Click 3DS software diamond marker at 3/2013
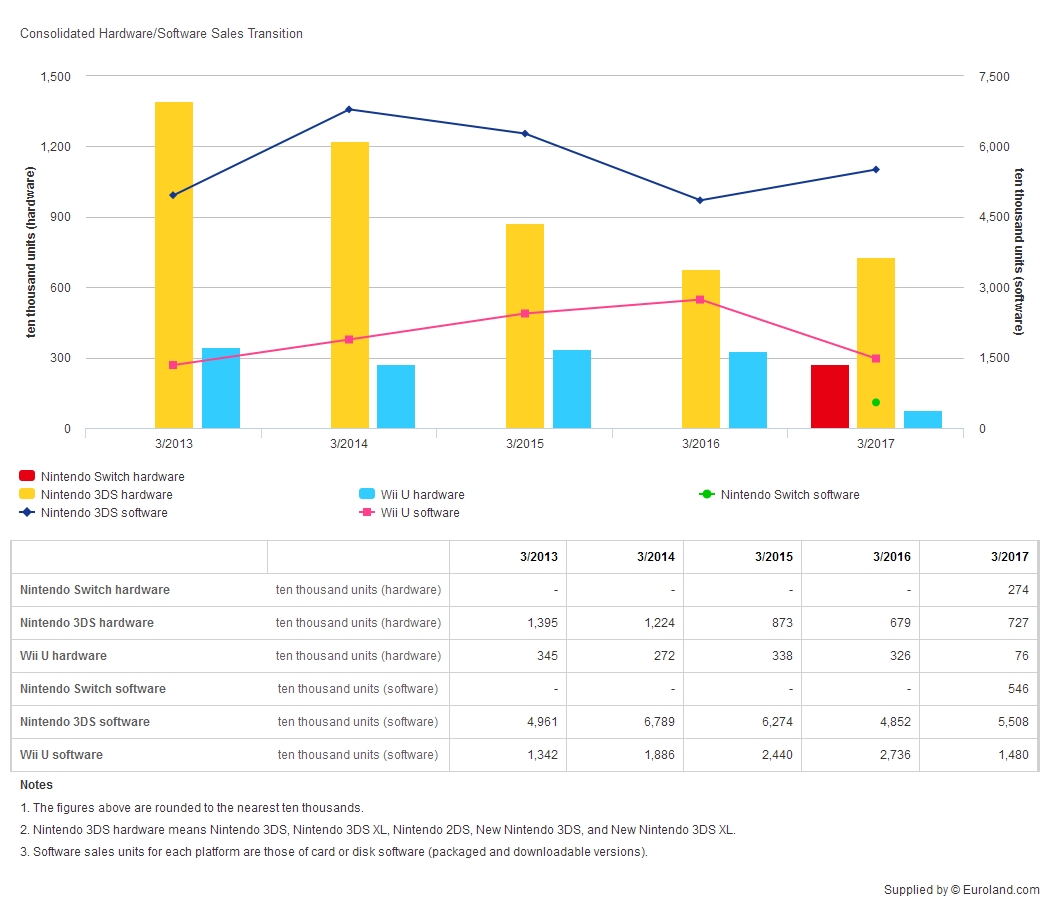This screenshot has width=1050, height=907. (x=173, y=195)
